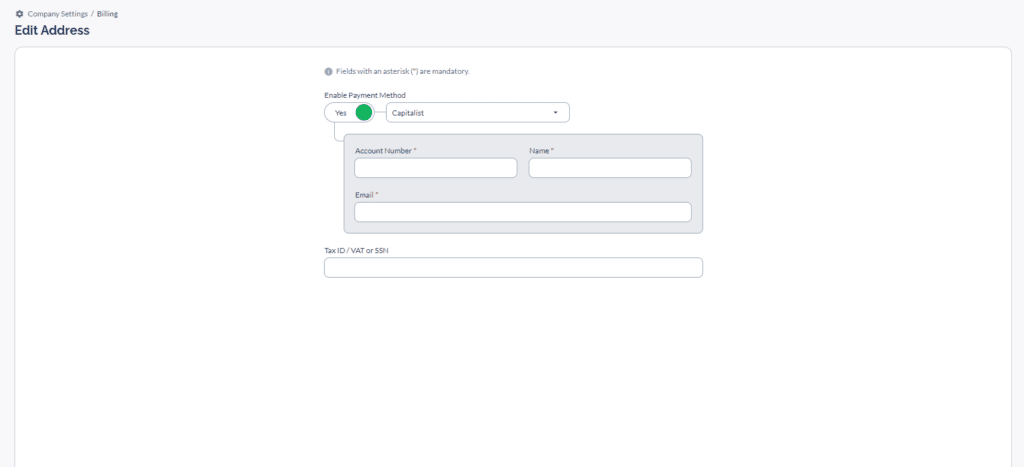The width and height of the screenshot is (1024, 467).
Task: Open the Capitalist payment method dropdown
Action: (x=470, y=113)
